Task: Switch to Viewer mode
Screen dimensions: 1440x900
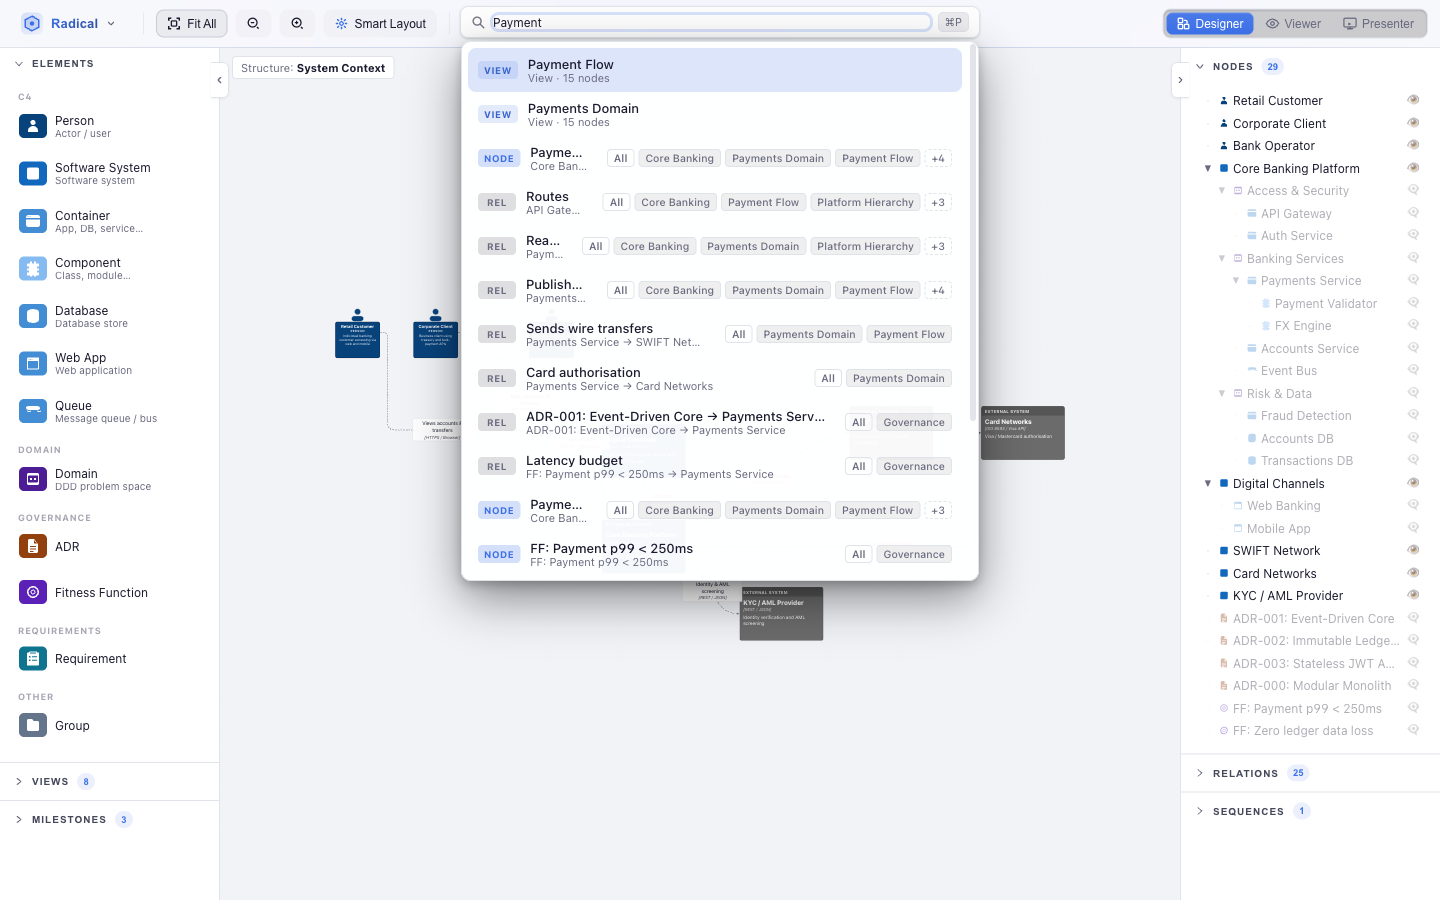Action: (1293, 23)
